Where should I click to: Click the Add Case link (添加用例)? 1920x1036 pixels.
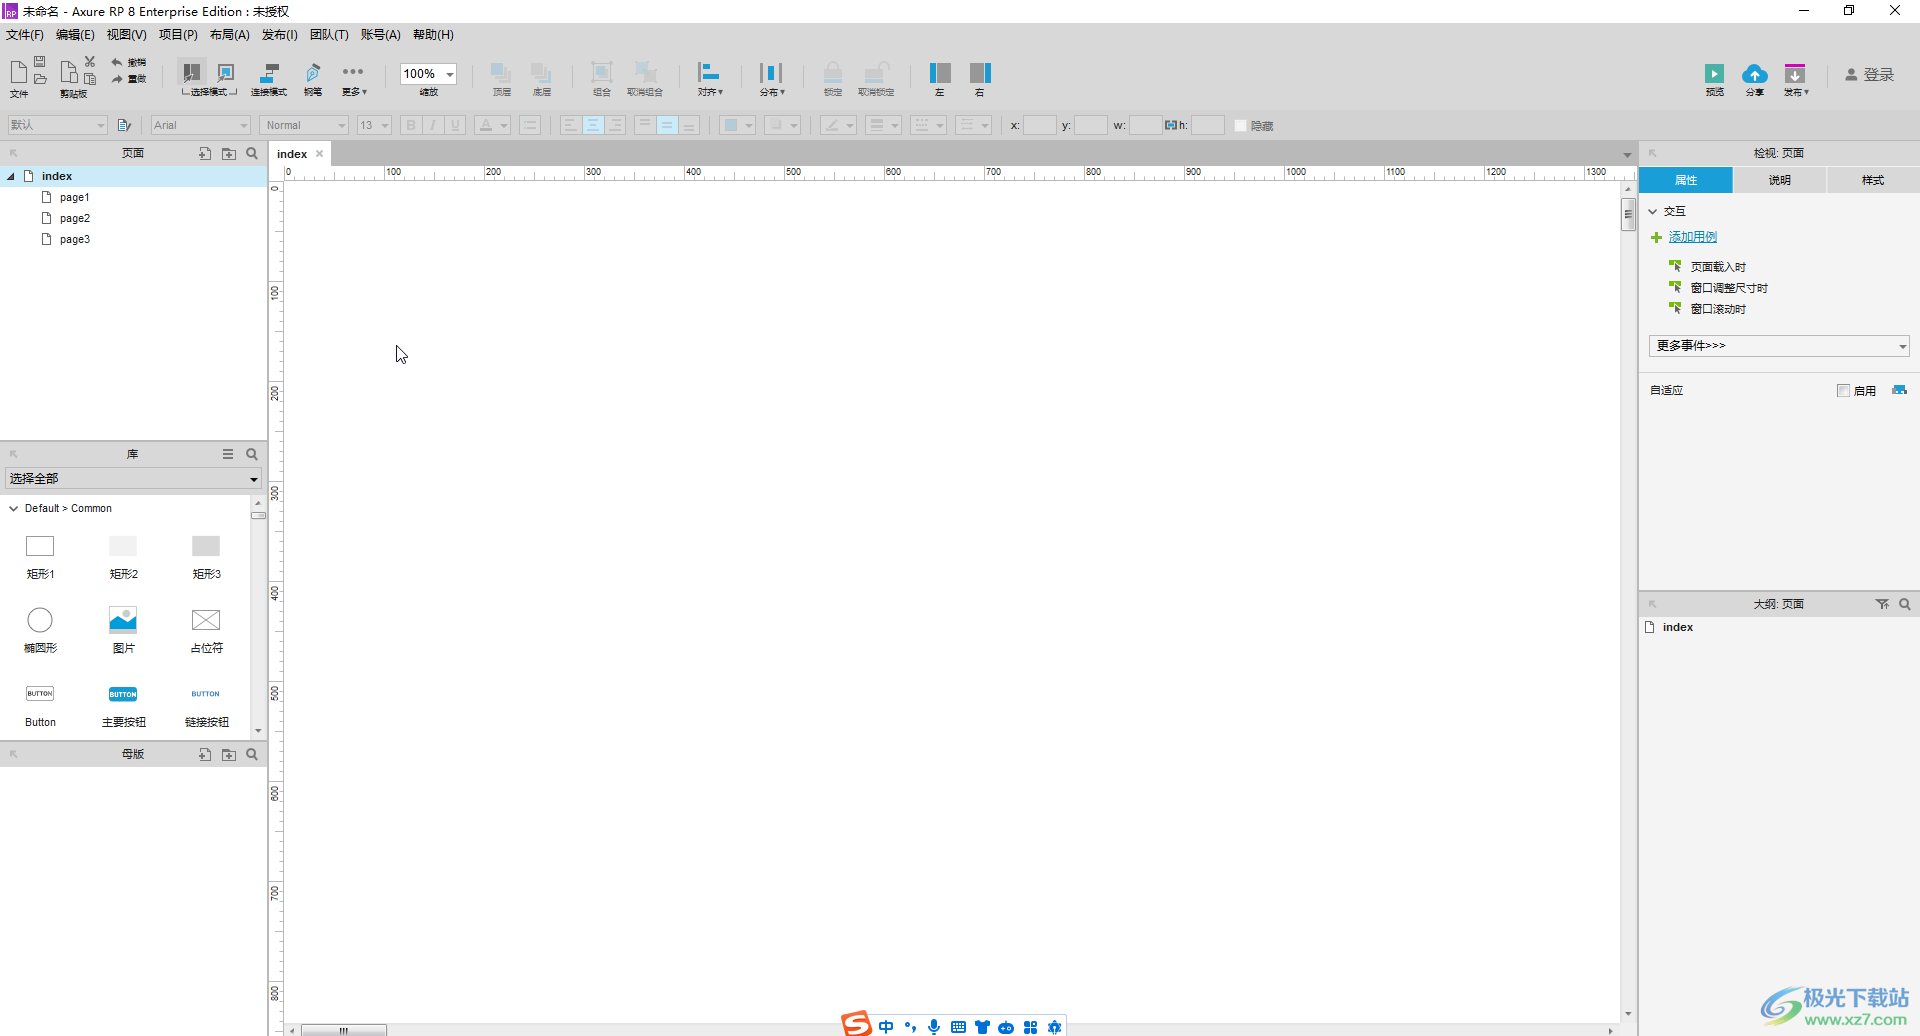1692,237
